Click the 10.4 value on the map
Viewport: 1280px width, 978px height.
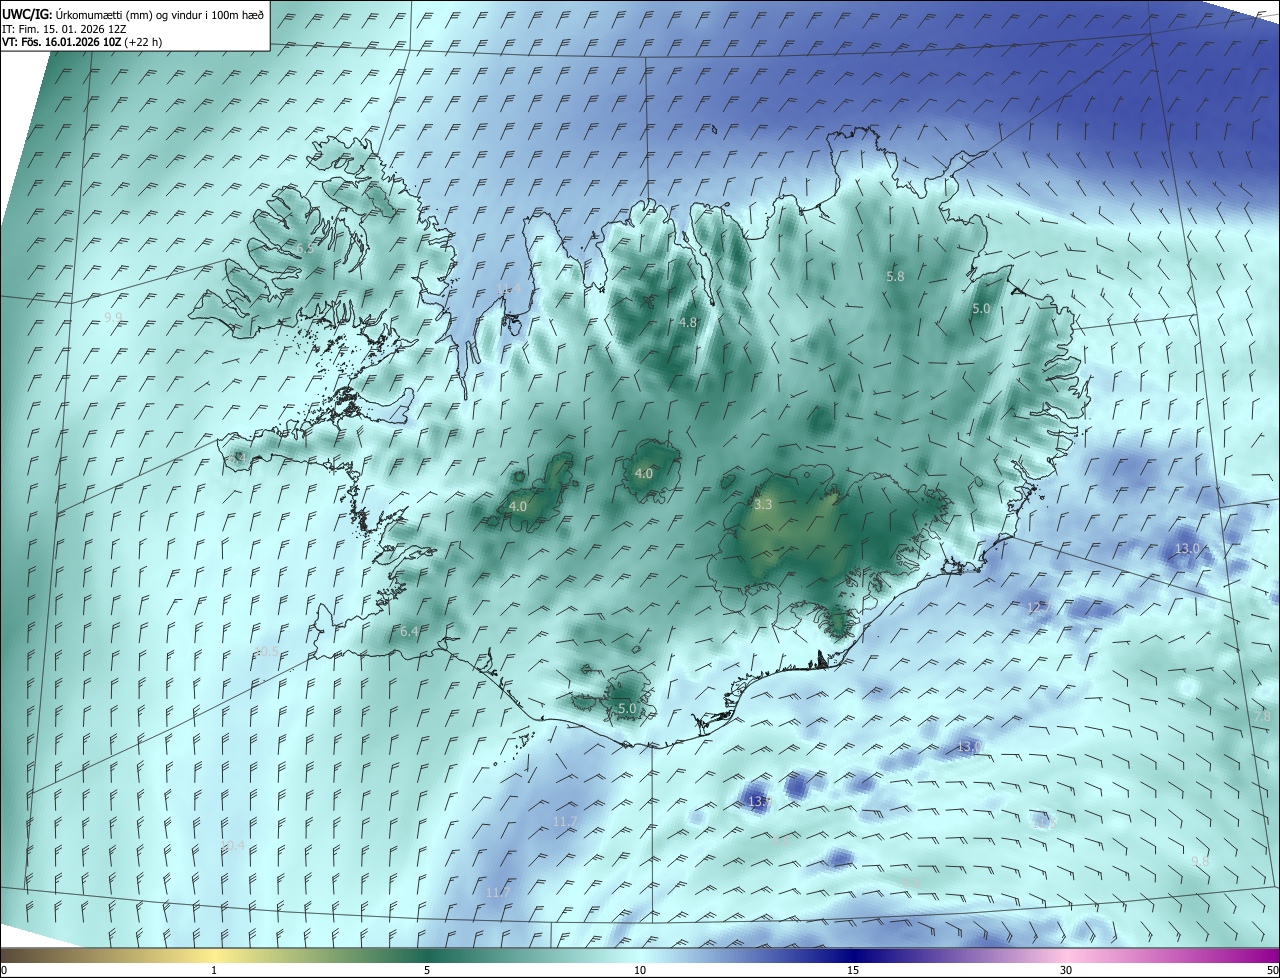232,846
